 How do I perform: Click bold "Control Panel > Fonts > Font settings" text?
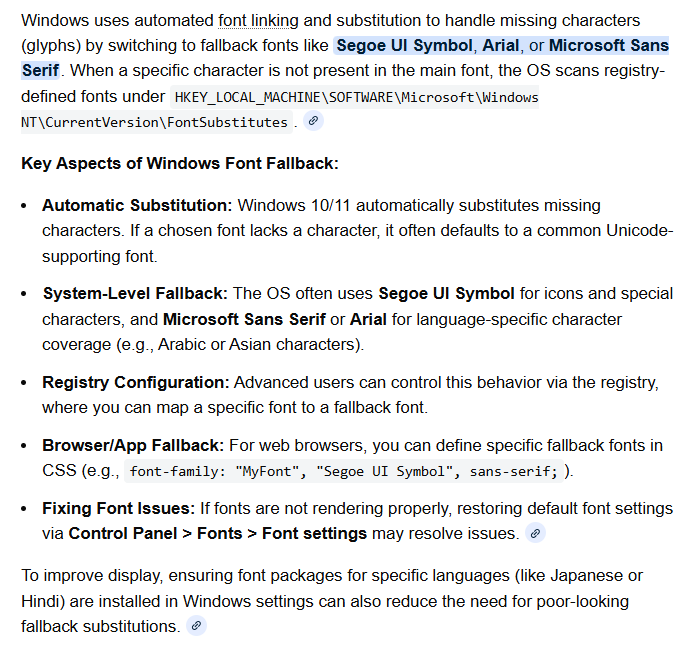pos(217,533)
